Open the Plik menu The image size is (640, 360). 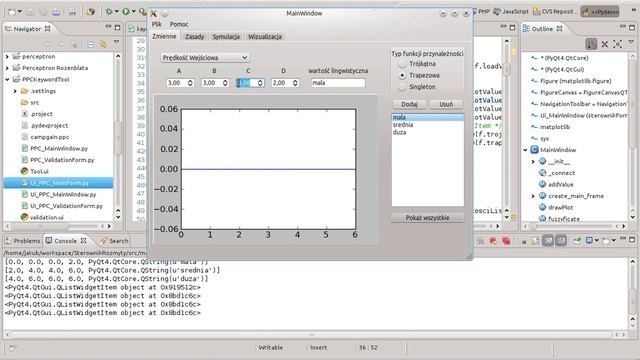point(156,24)
